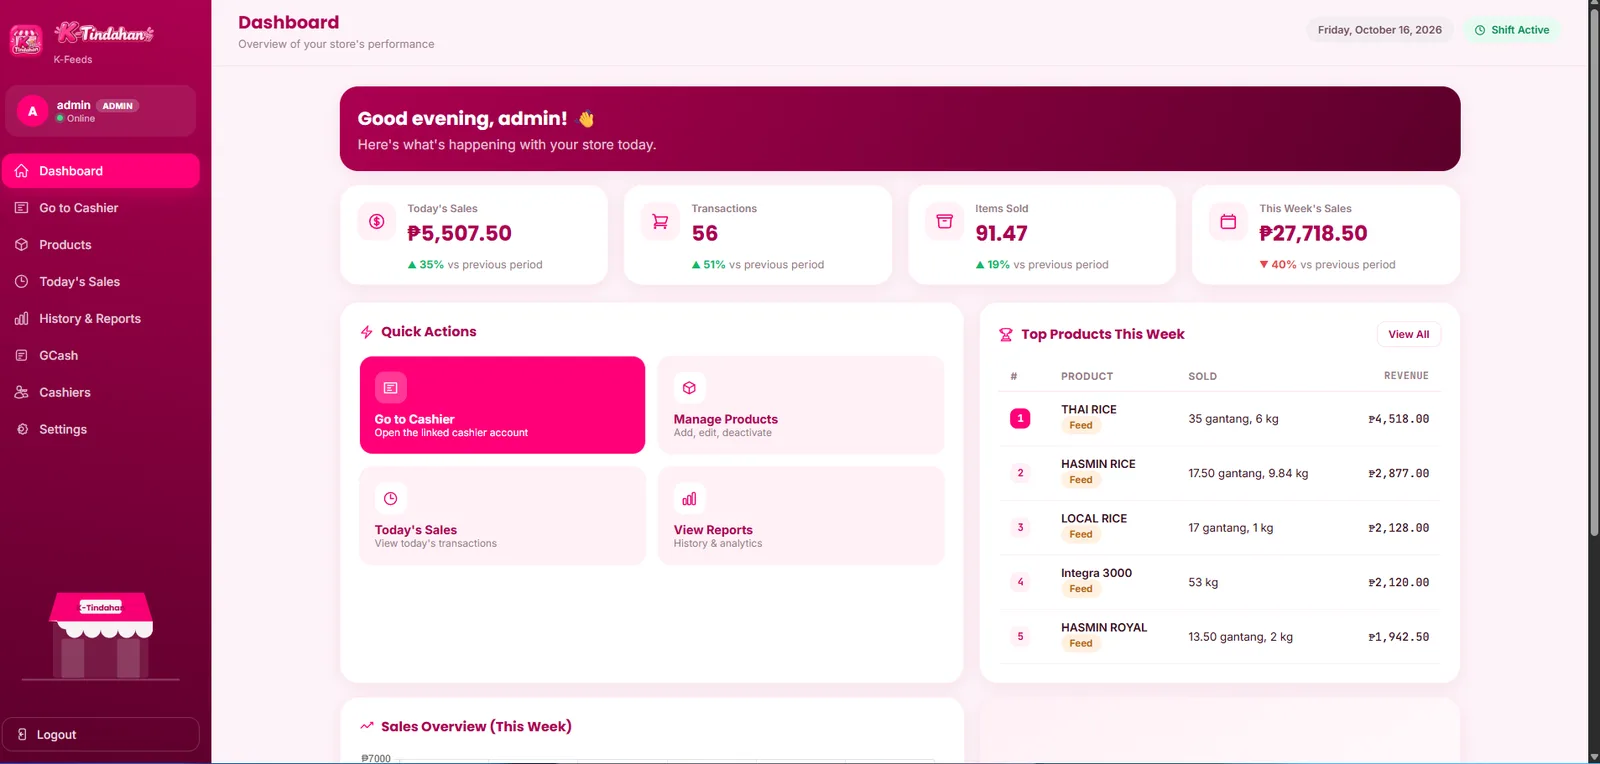Click View All for top products

(x=1408, y=335)
